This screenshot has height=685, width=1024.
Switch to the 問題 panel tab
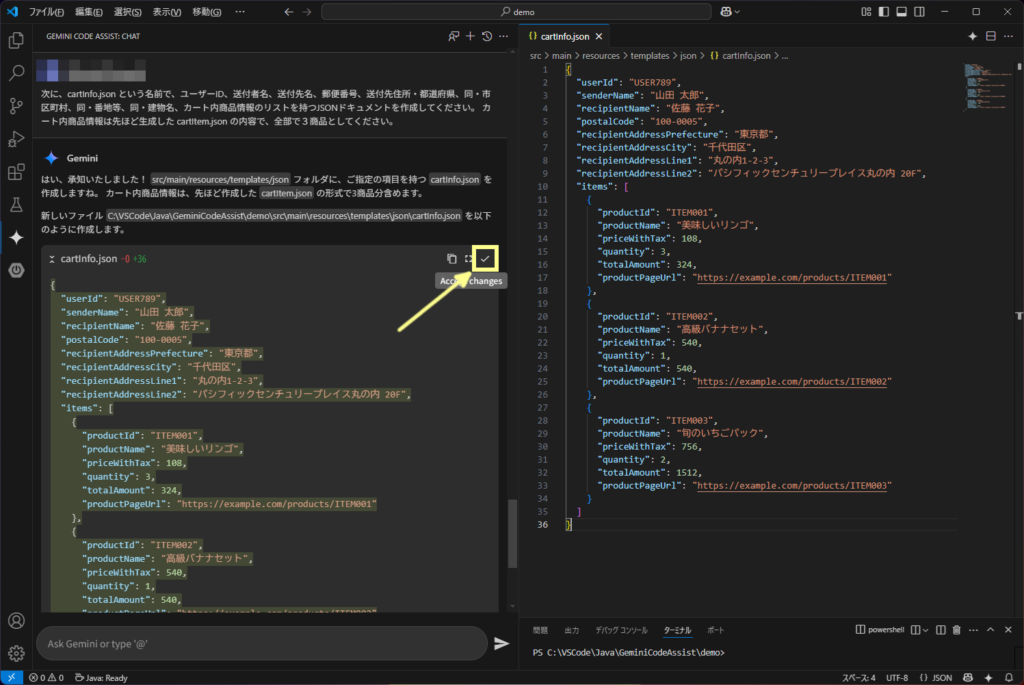pos(540,630)
